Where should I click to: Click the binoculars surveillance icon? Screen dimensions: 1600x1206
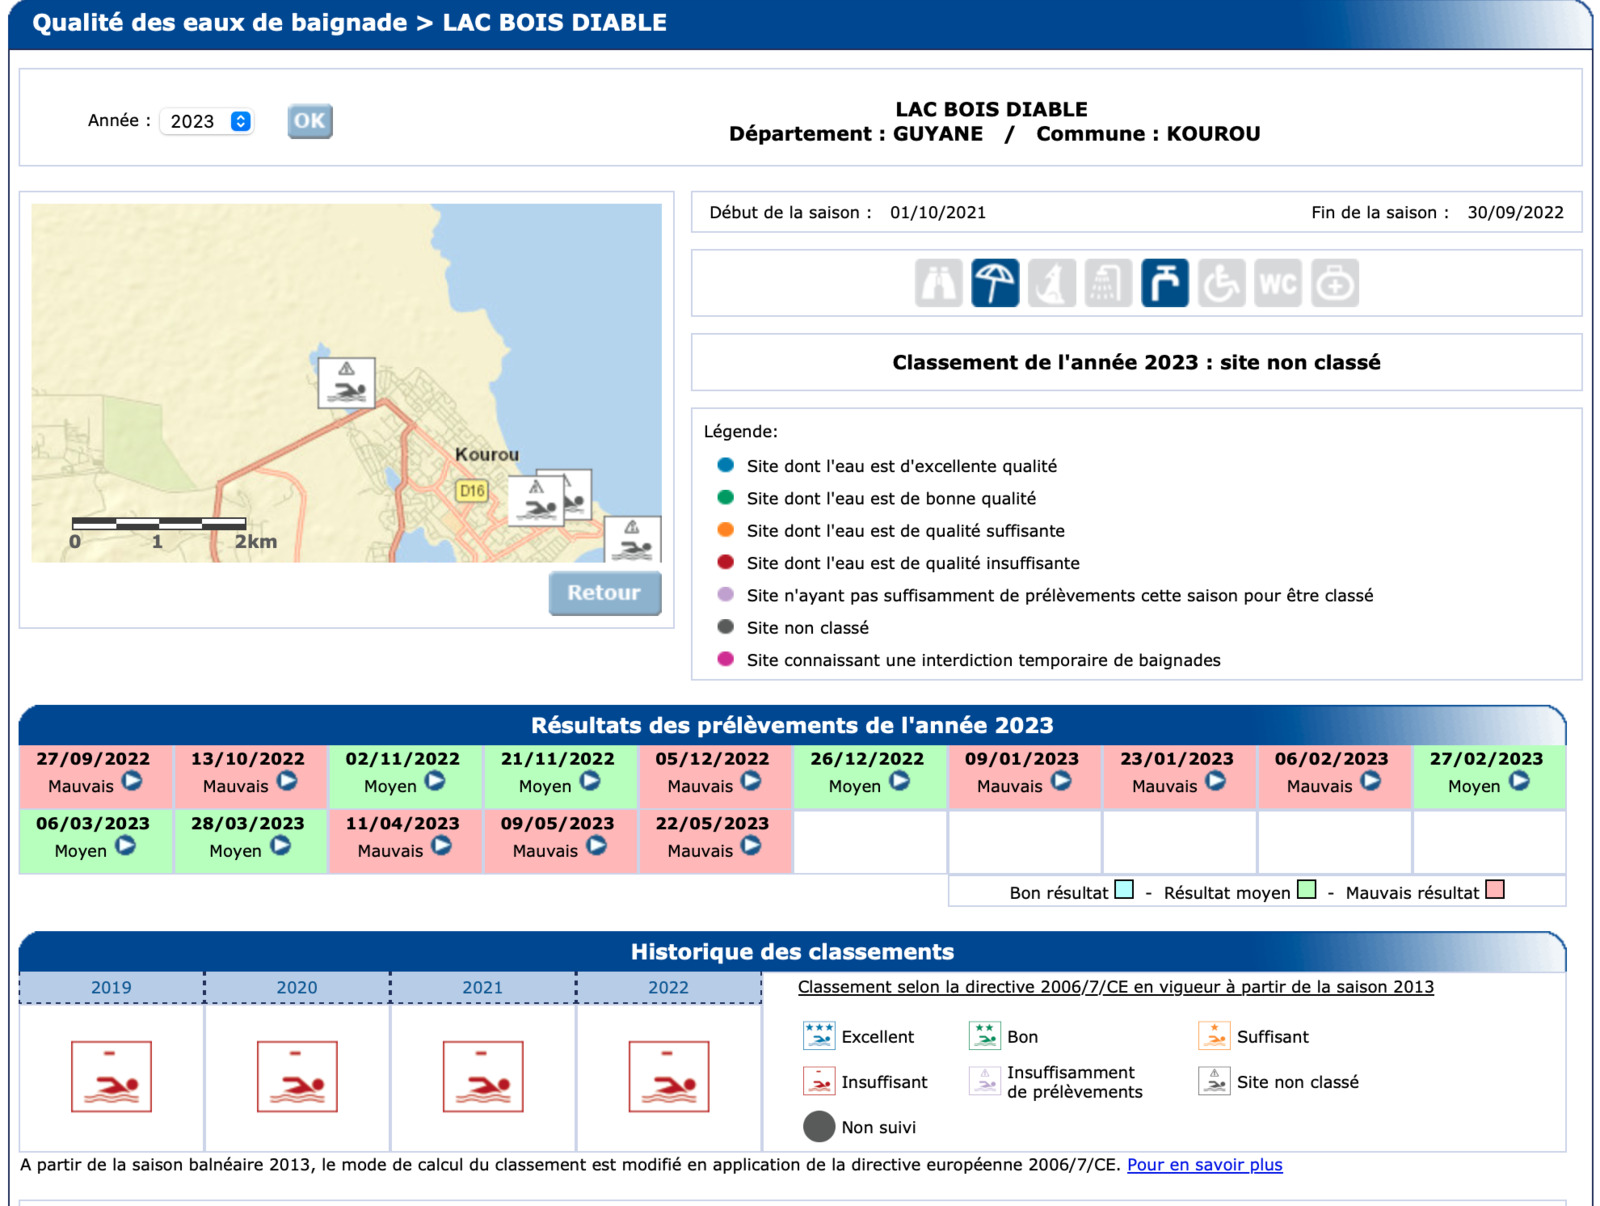coord(938,283)
